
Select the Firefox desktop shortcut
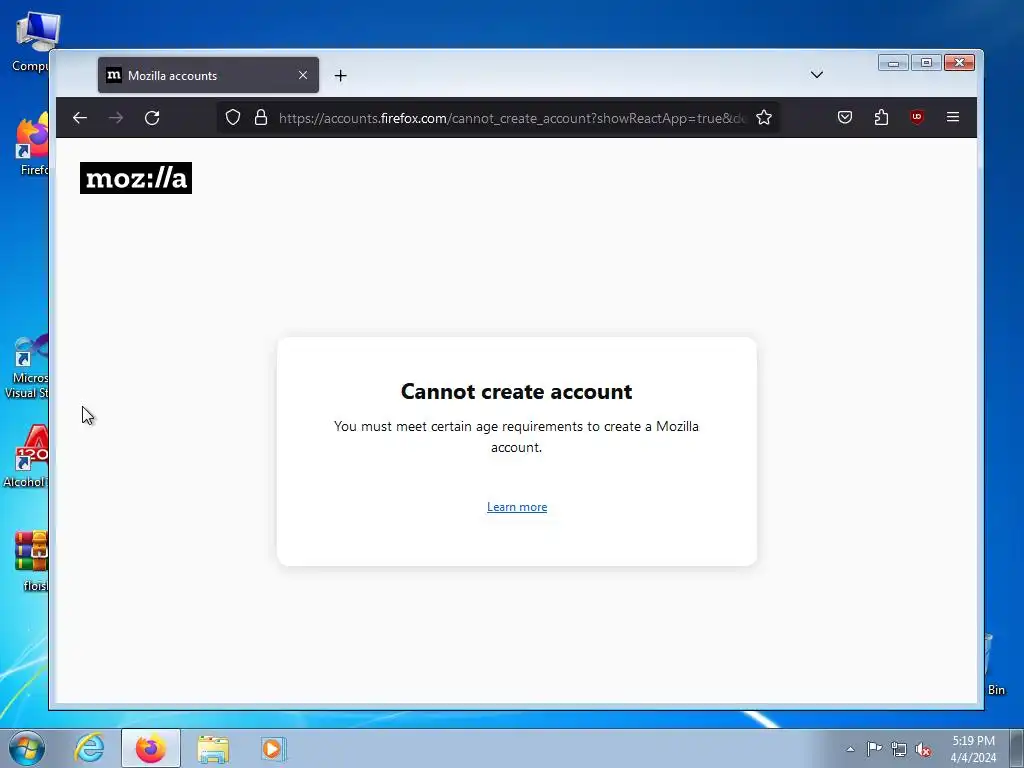(x=33, y=145)
